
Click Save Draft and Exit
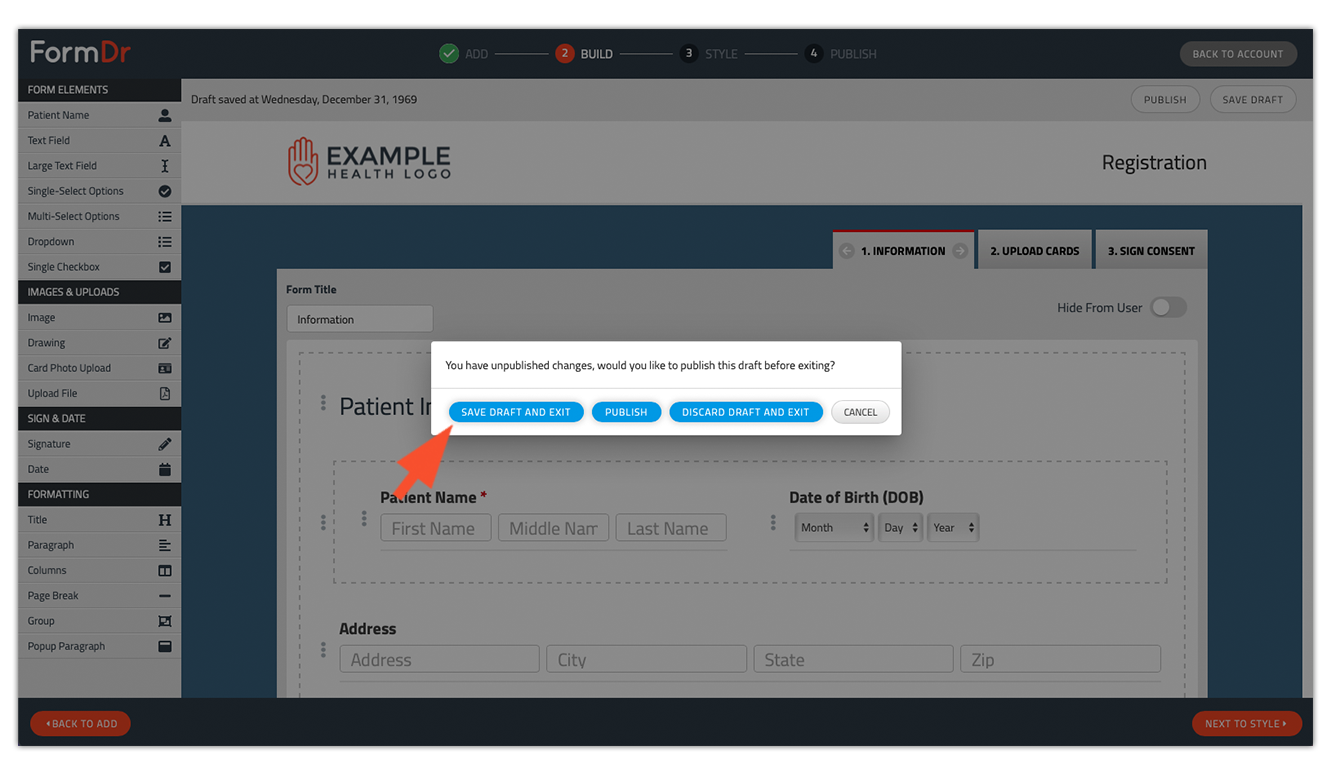coord(515,411)
